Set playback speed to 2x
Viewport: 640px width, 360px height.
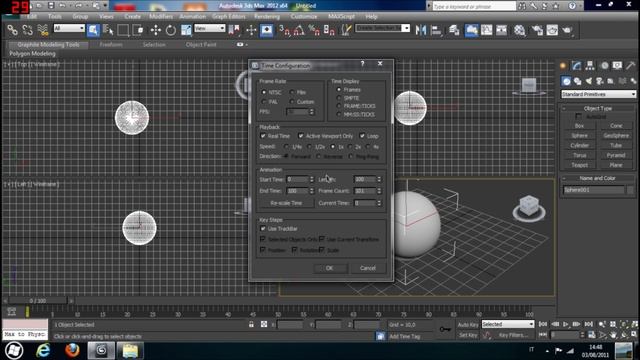[x=350, y=147]
